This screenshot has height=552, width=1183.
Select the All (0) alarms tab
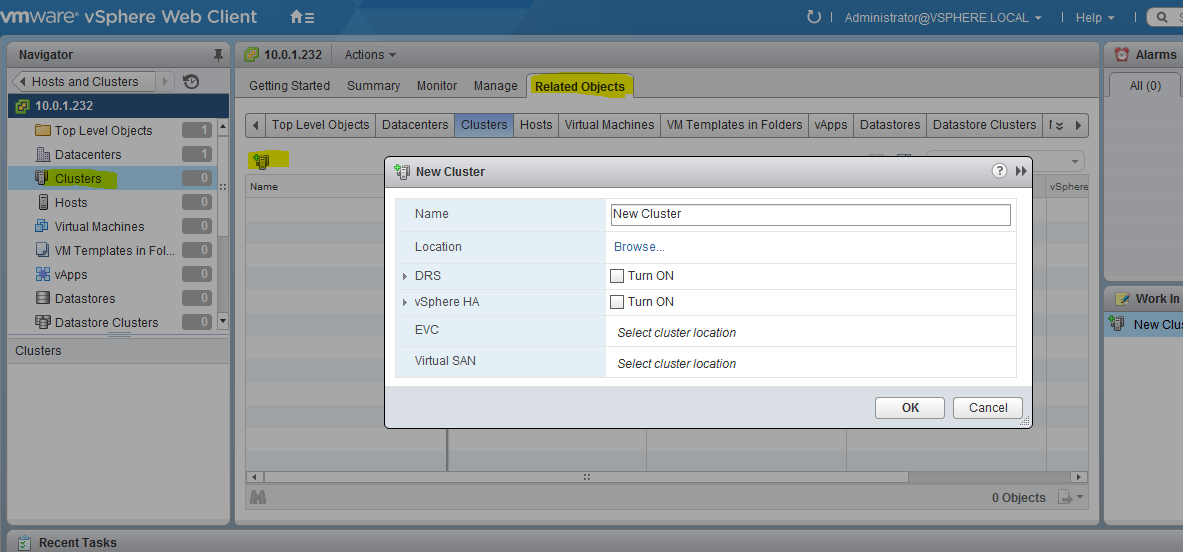(1145, 86)
